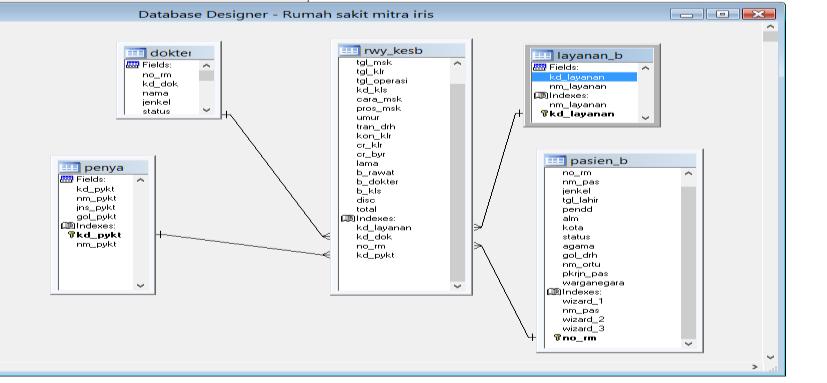The width and height of the screenshot is (827, 383).
Task: Click the table icon in pasien_b title bar
Action: tap(555, 160)
